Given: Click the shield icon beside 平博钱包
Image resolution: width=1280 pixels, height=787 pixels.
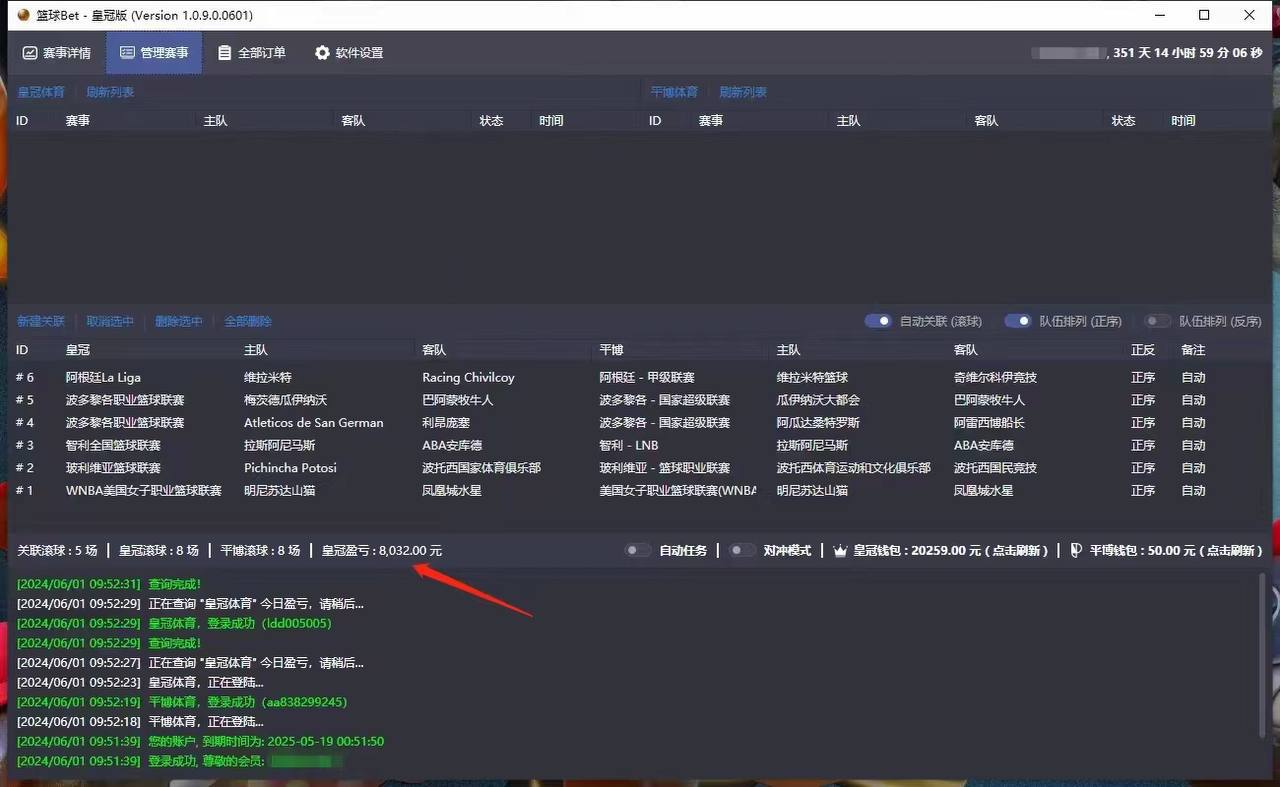Looking at the screenshot, I should point(1076,550).
